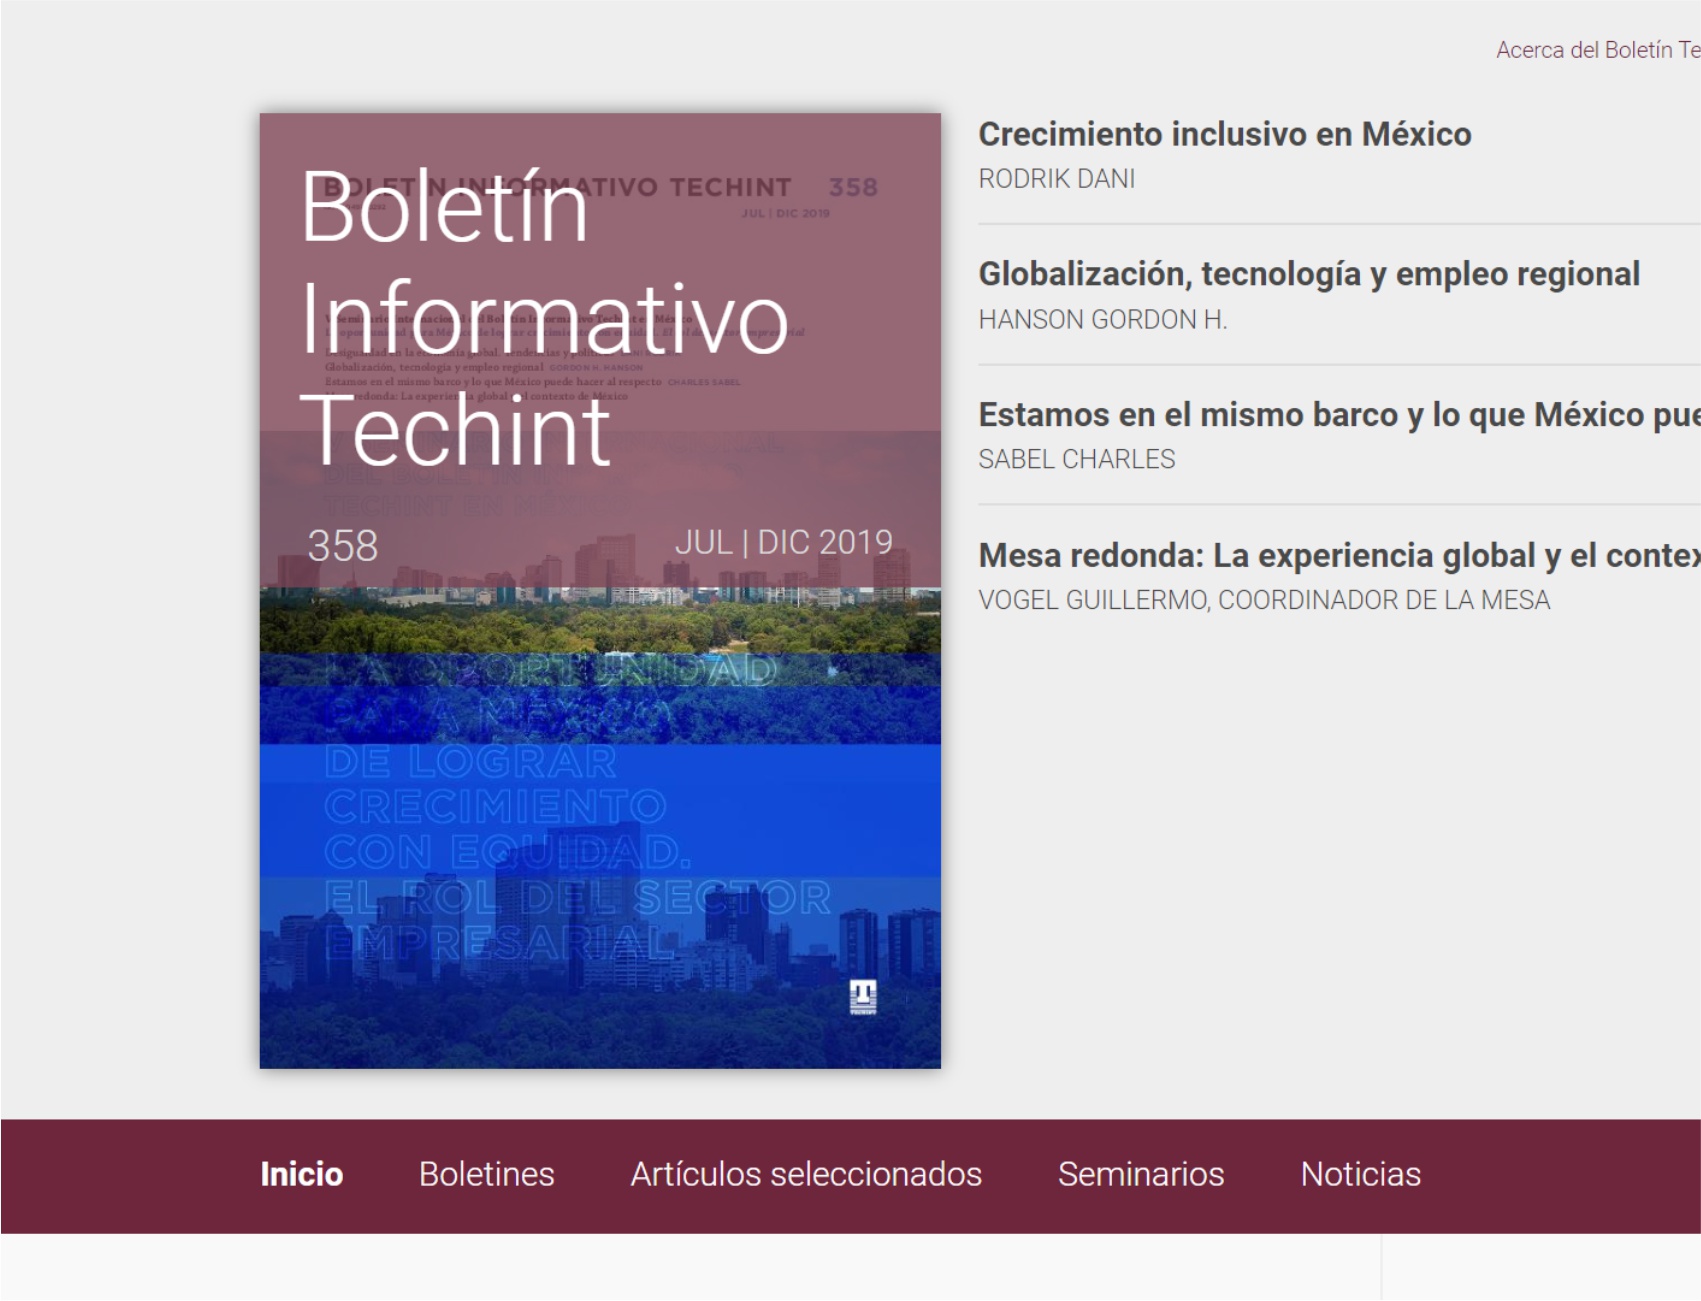Viewport: 1701px width, 1301px height.
Task: Select author name HANSON GORDON H.
Action: [1102, 320]
